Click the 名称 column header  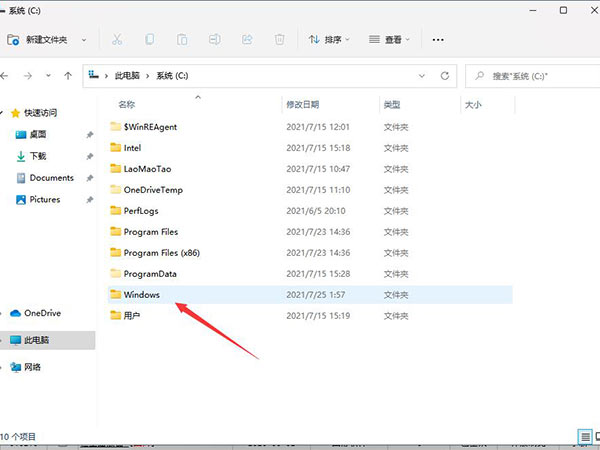[x=126, y=104]
